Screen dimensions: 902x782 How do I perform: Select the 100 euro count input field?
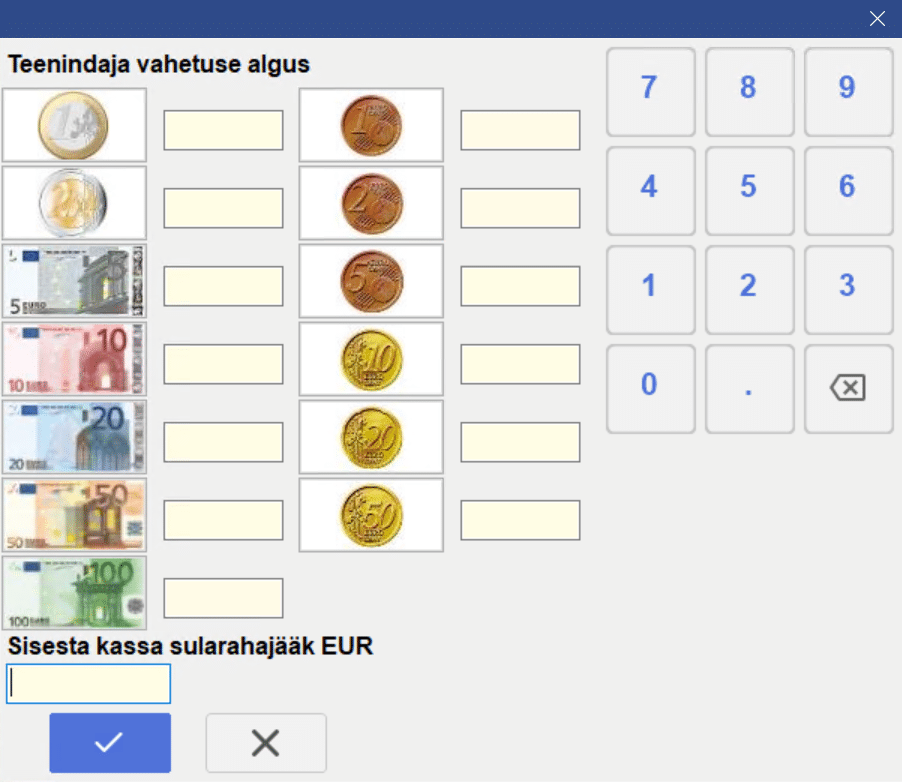click(223, 598)
